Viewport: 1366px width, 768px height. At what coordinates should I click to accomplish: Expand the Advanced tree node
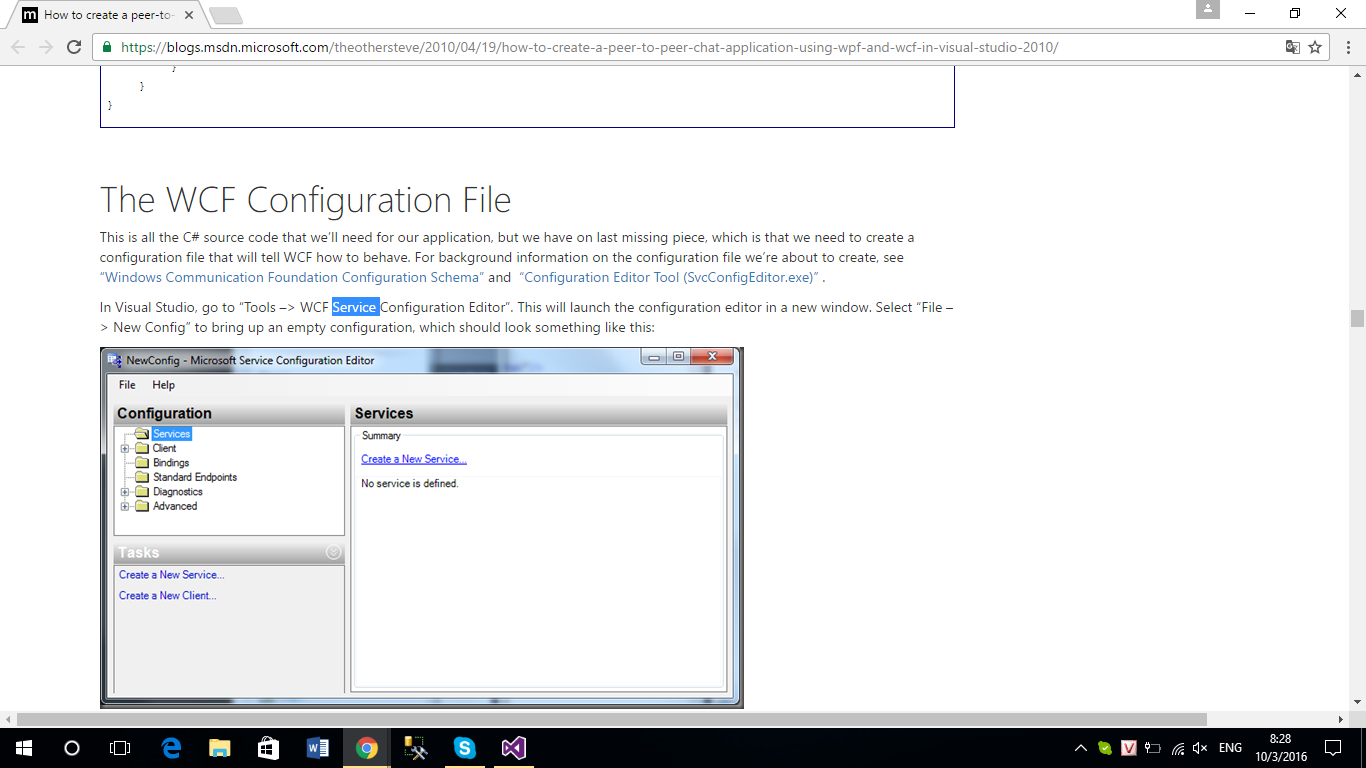[125, 507]
